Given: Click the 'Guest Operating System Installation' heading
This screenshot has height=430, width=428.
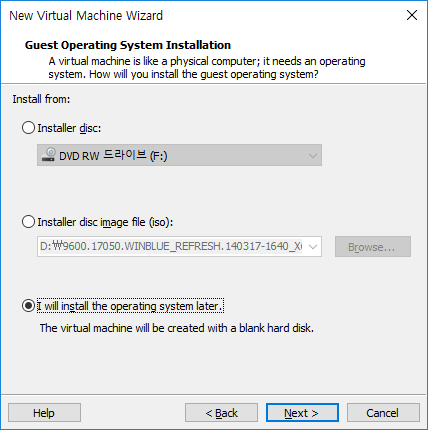Looking at the screenshot, I should (128, 45).
